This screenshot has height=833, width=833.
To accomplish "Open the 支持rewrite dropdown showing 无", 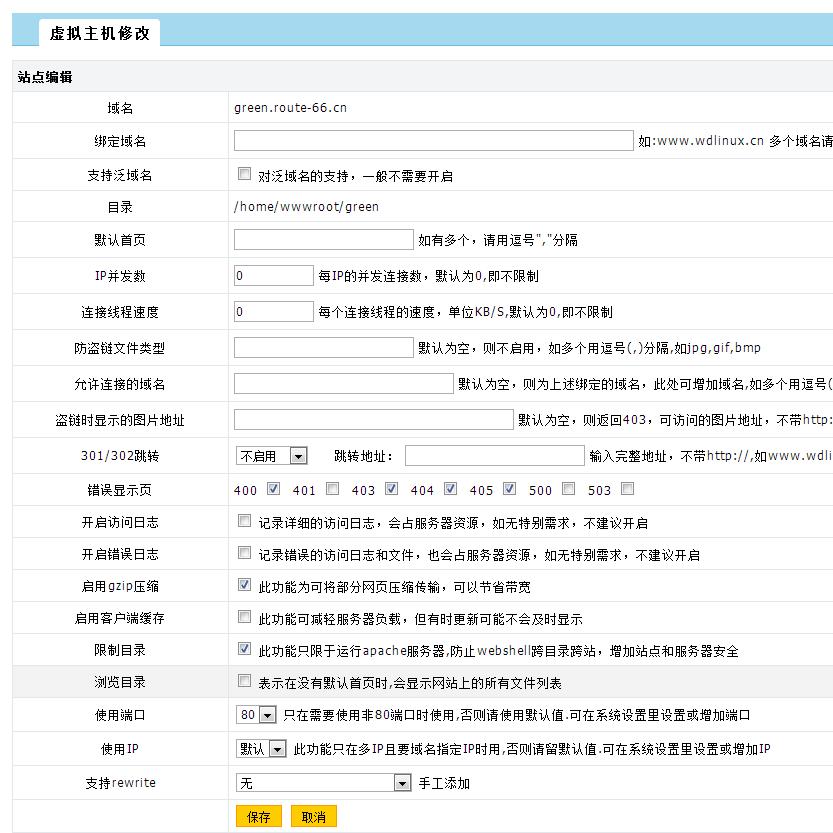I will pos(324,783).
